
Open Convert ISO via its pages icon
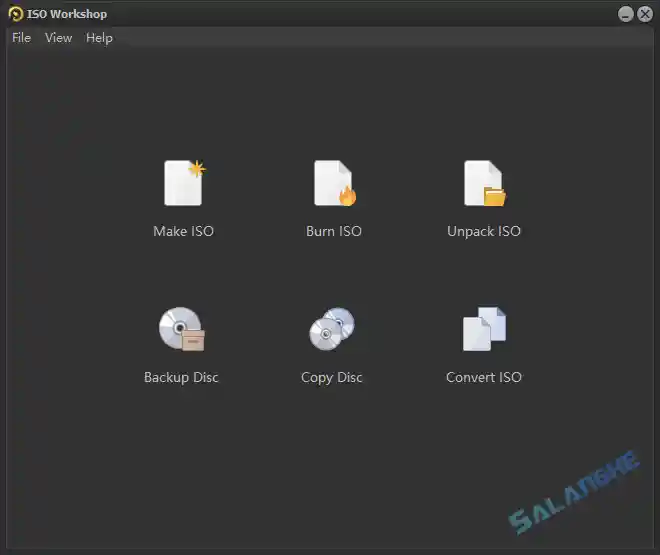pyautogui.click(x=484, y=329)
